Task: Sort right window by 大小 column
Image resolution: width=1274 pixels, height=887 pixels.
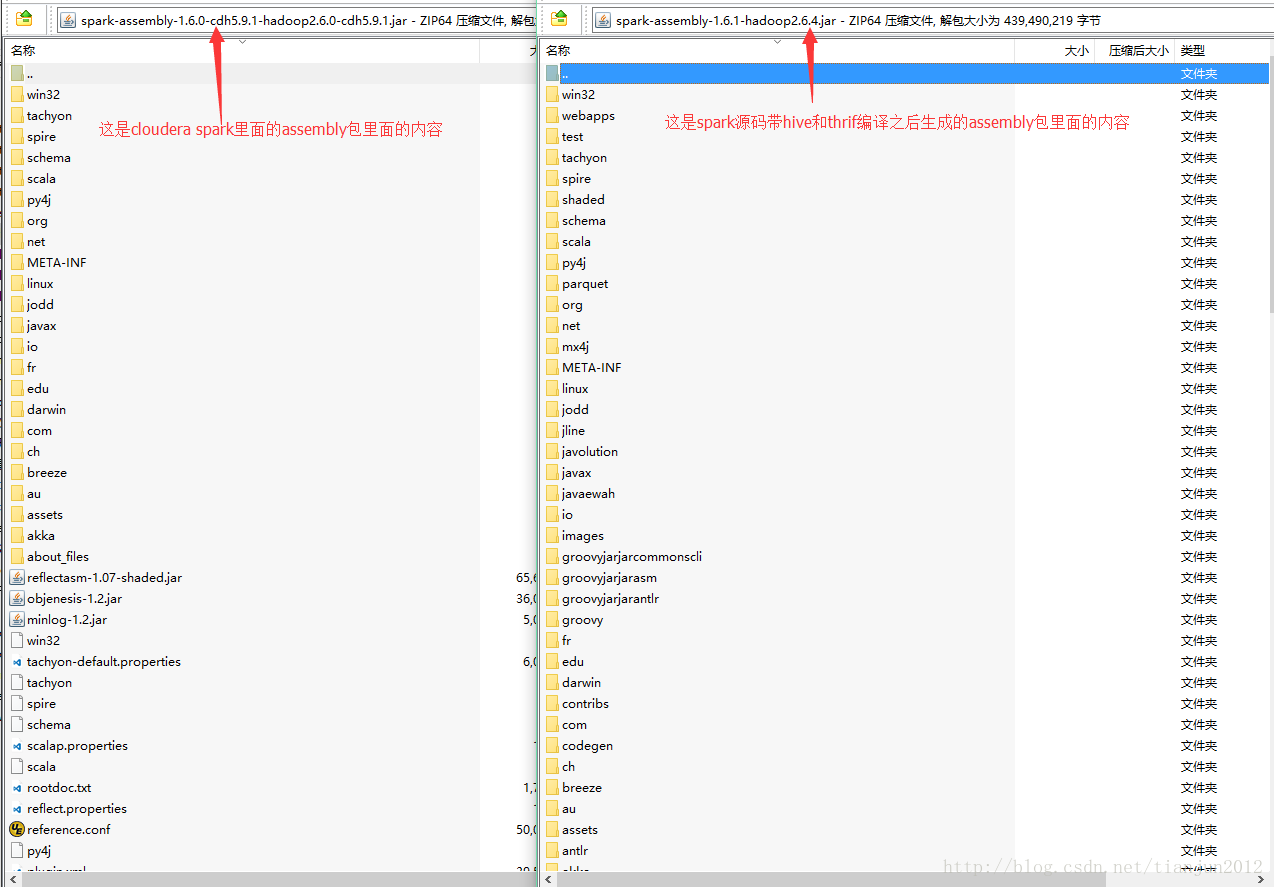Action: coord(1055,50)
